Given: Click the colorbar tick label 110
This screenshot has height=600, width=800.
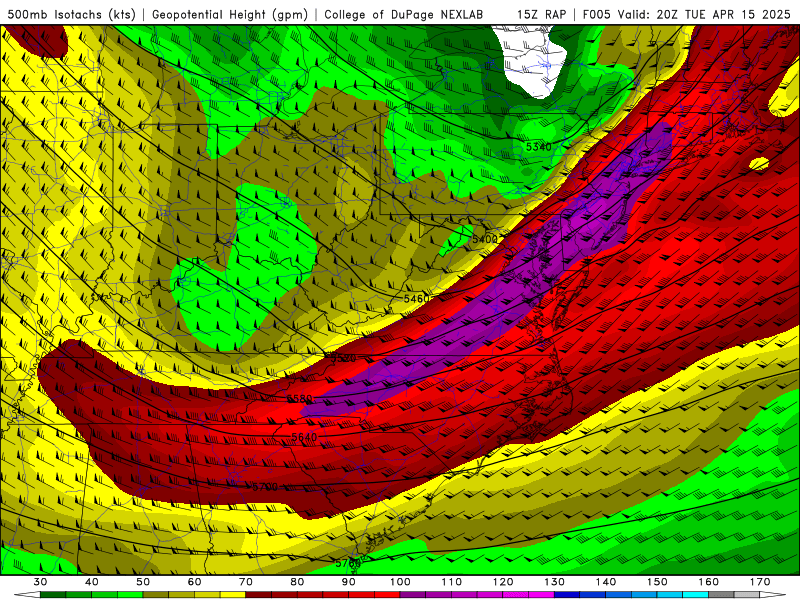Looking at the screenshot, I should tap(452, 582).
